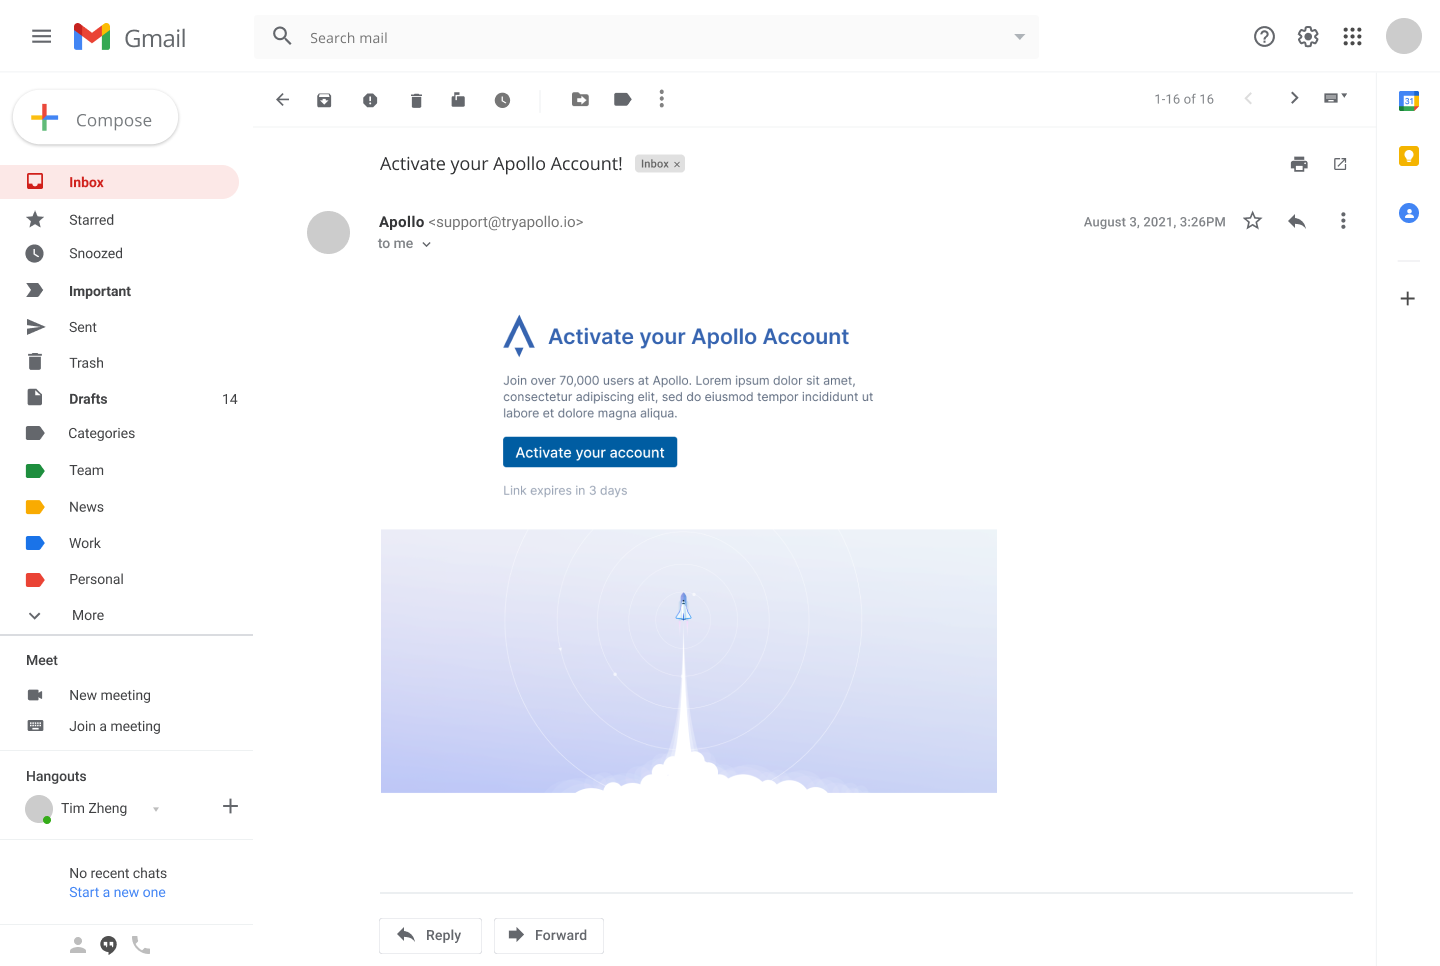Open search options dropdown arrow
Viewport: 1440px width, 966px height.
[x=1019, y=37]
